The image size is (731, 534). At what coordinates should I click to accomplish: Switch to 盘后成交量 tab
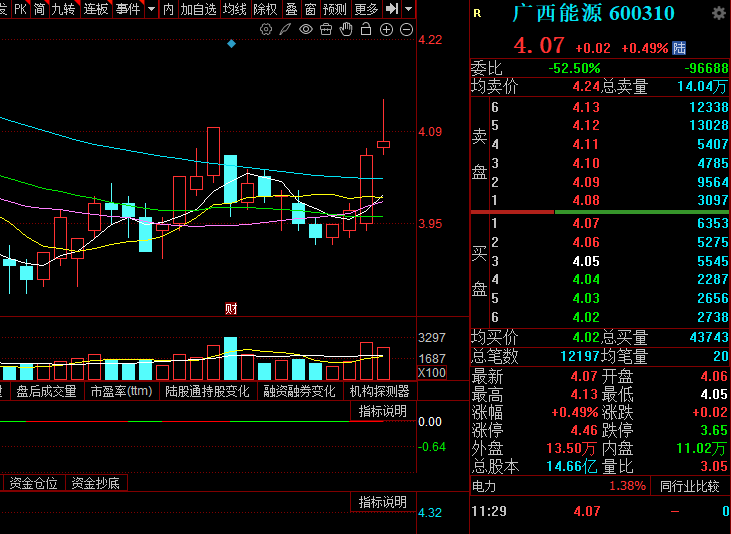pos(47,391)
